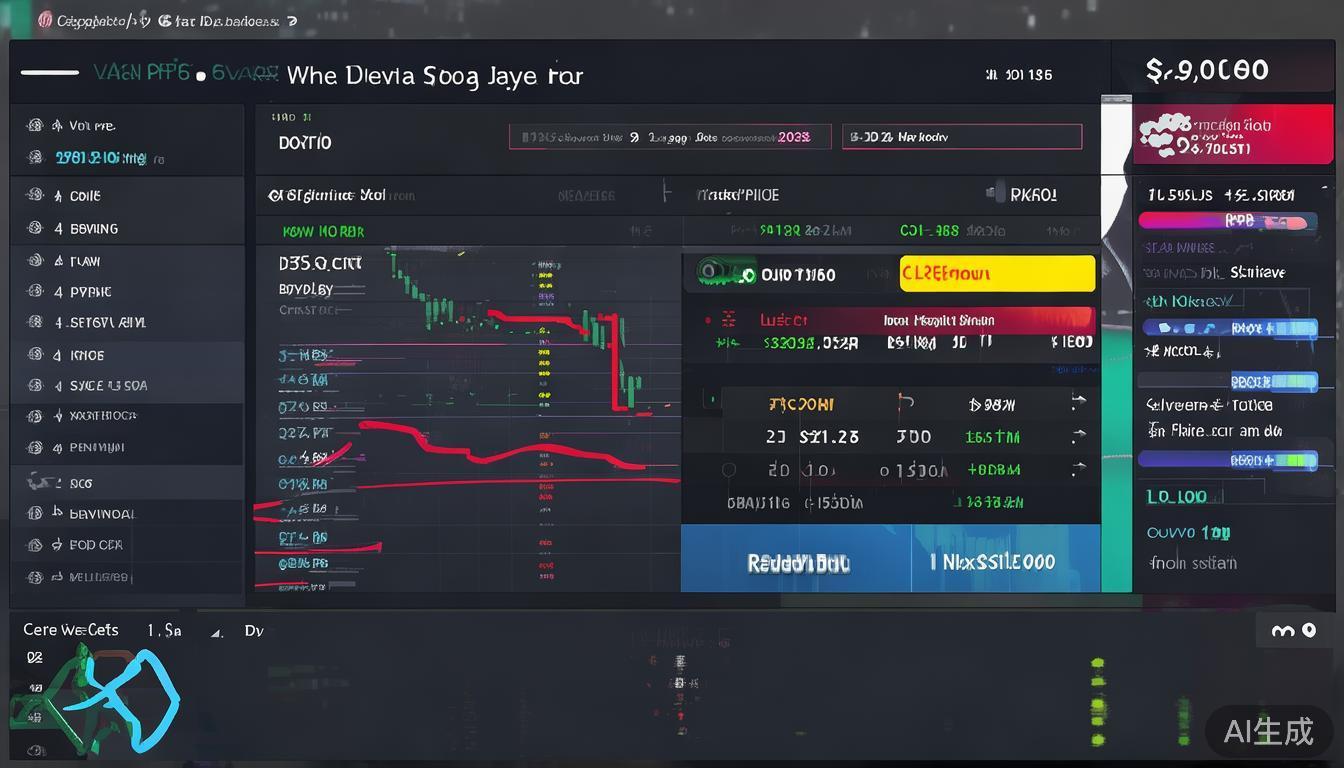Image resolution: width=1344 pixels, height=768 pixels.
Task: Click the icon left of BEVINOAL sidebar item
Action: 35,513
